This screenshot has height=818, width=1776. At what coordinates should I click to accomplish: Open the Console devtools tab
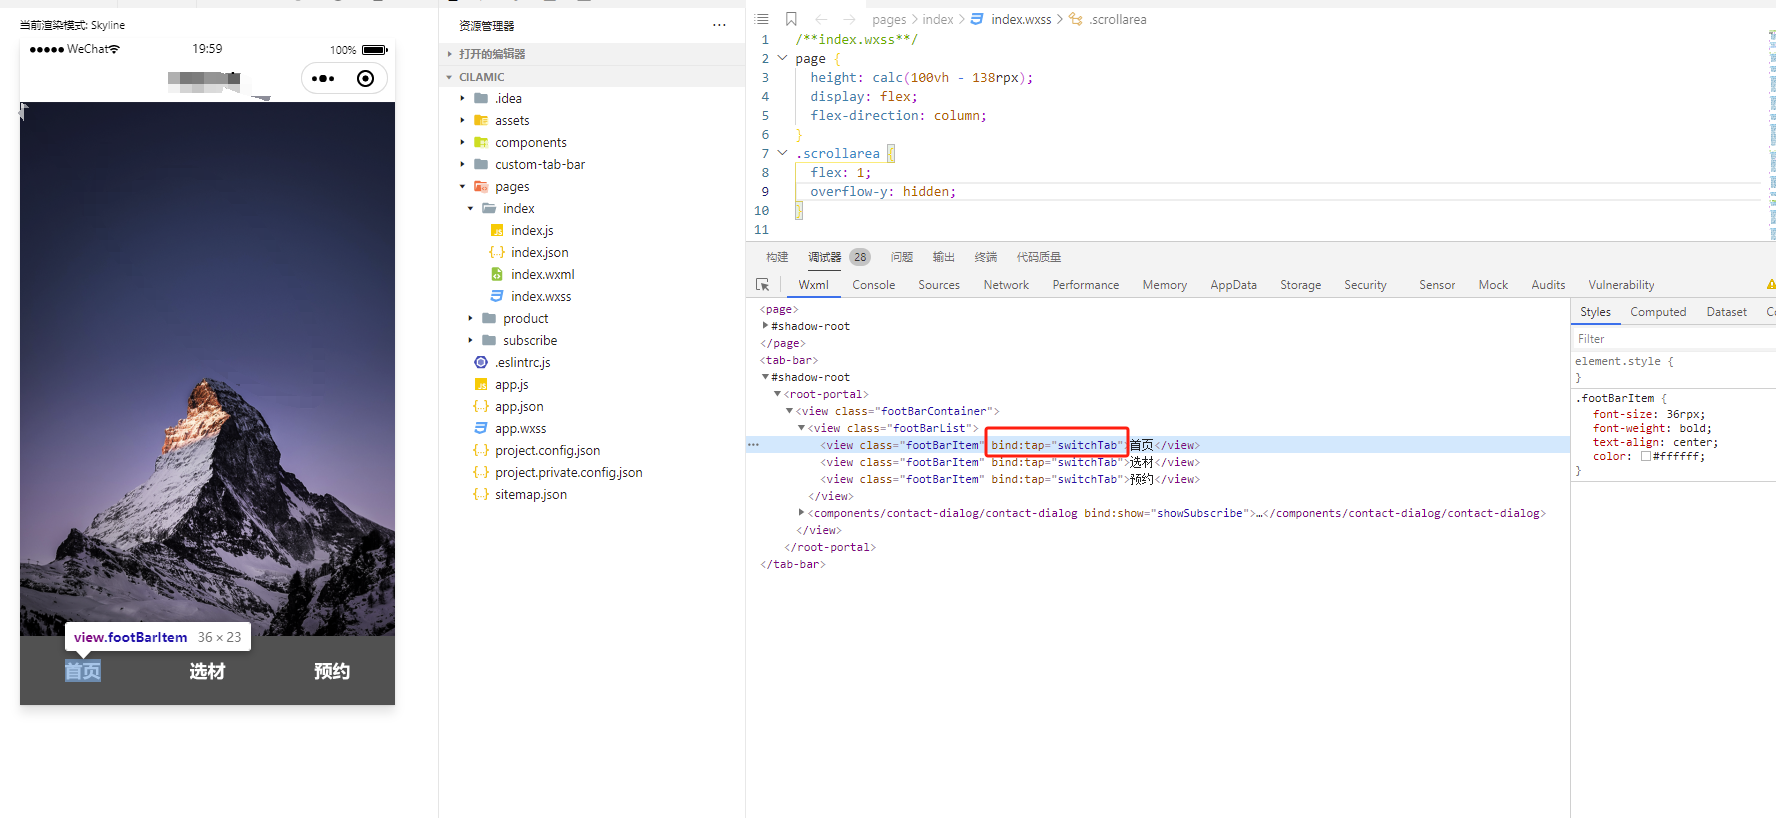pos(873,285)
